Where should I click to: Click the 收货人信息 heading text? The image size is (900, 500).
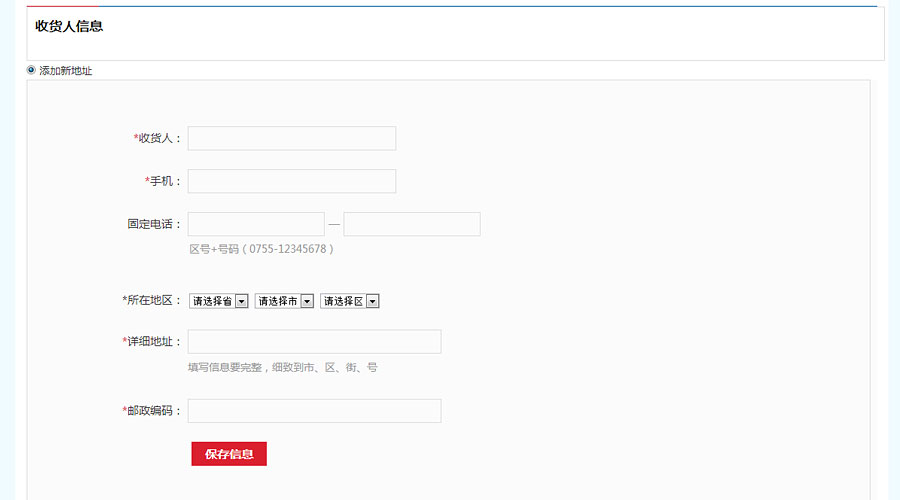(x=69, y=26)
